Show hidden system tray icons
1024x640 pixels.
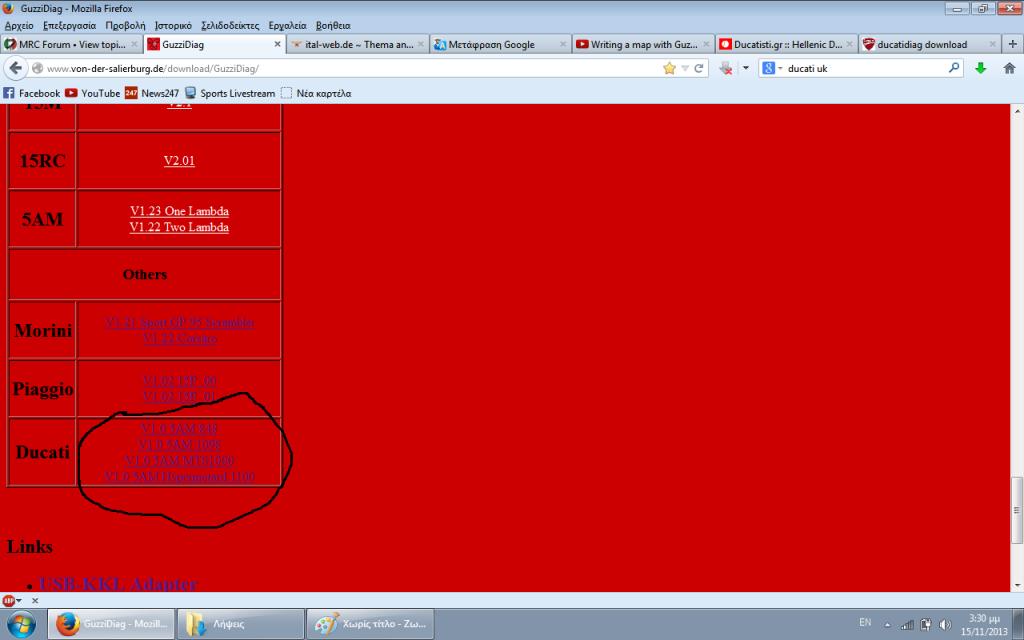[887, 624]
